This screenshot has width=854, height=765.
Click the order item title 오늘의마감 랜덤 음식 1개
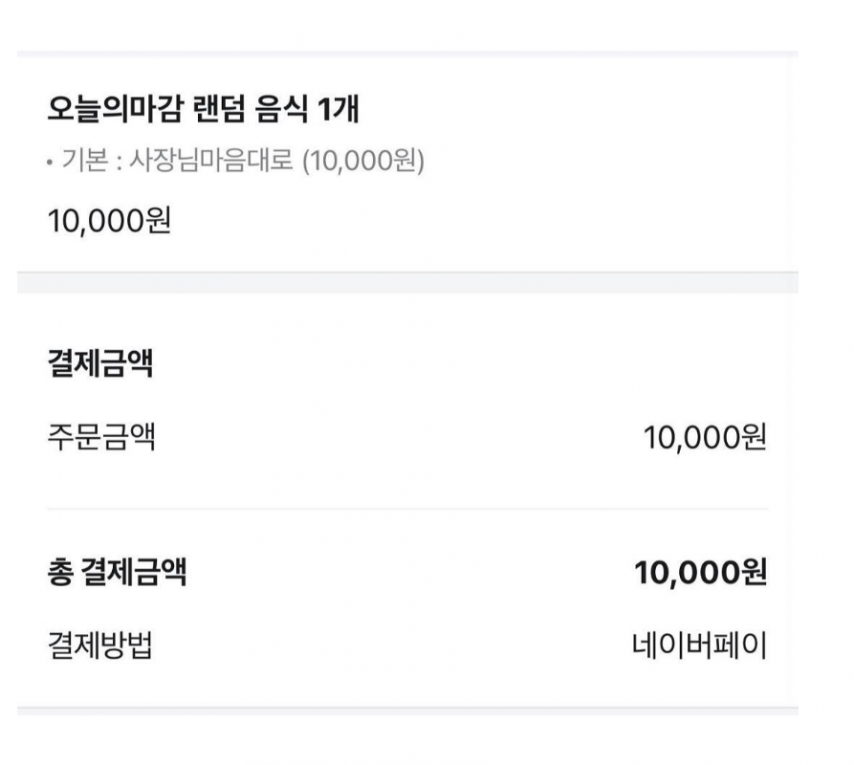tap(203, 110)
